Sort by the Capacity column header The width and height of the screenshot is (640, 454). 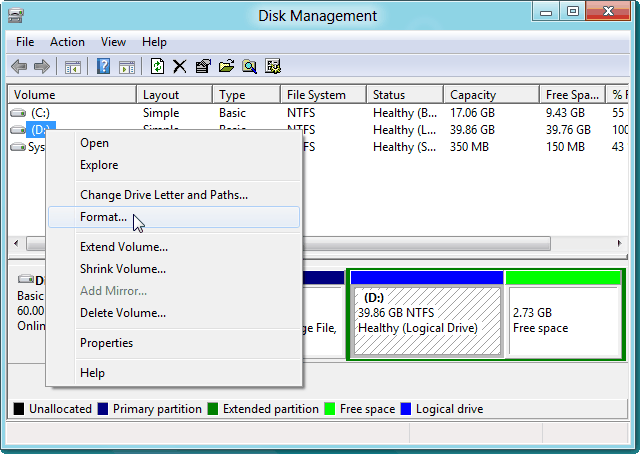tap(492, 95)
